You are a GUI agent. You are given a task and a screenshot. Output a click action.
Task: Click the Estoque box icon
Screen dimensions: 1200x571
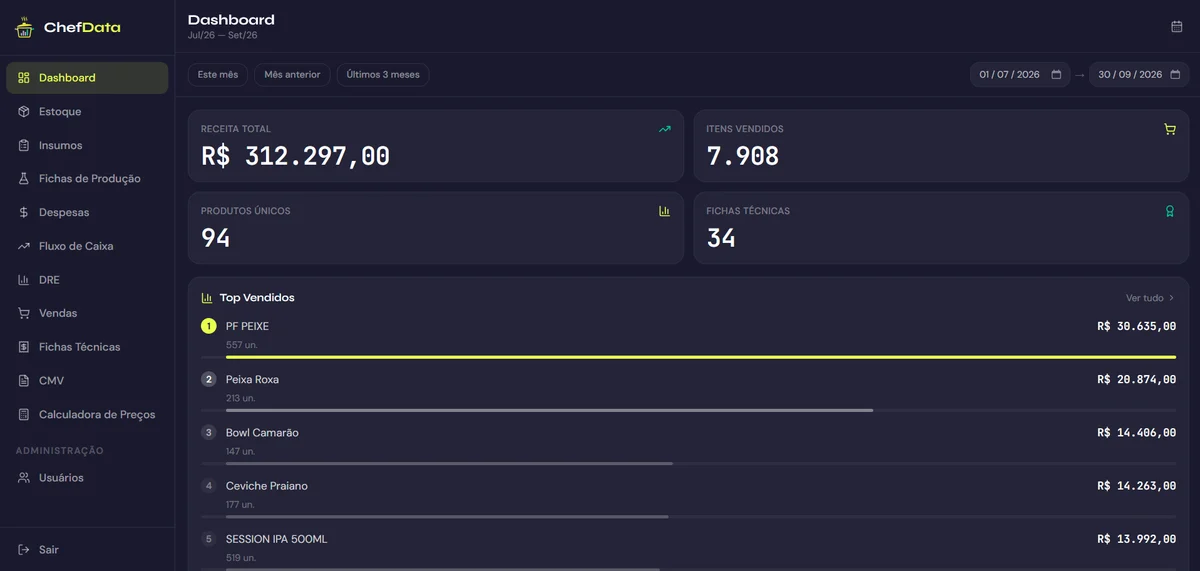24,112
